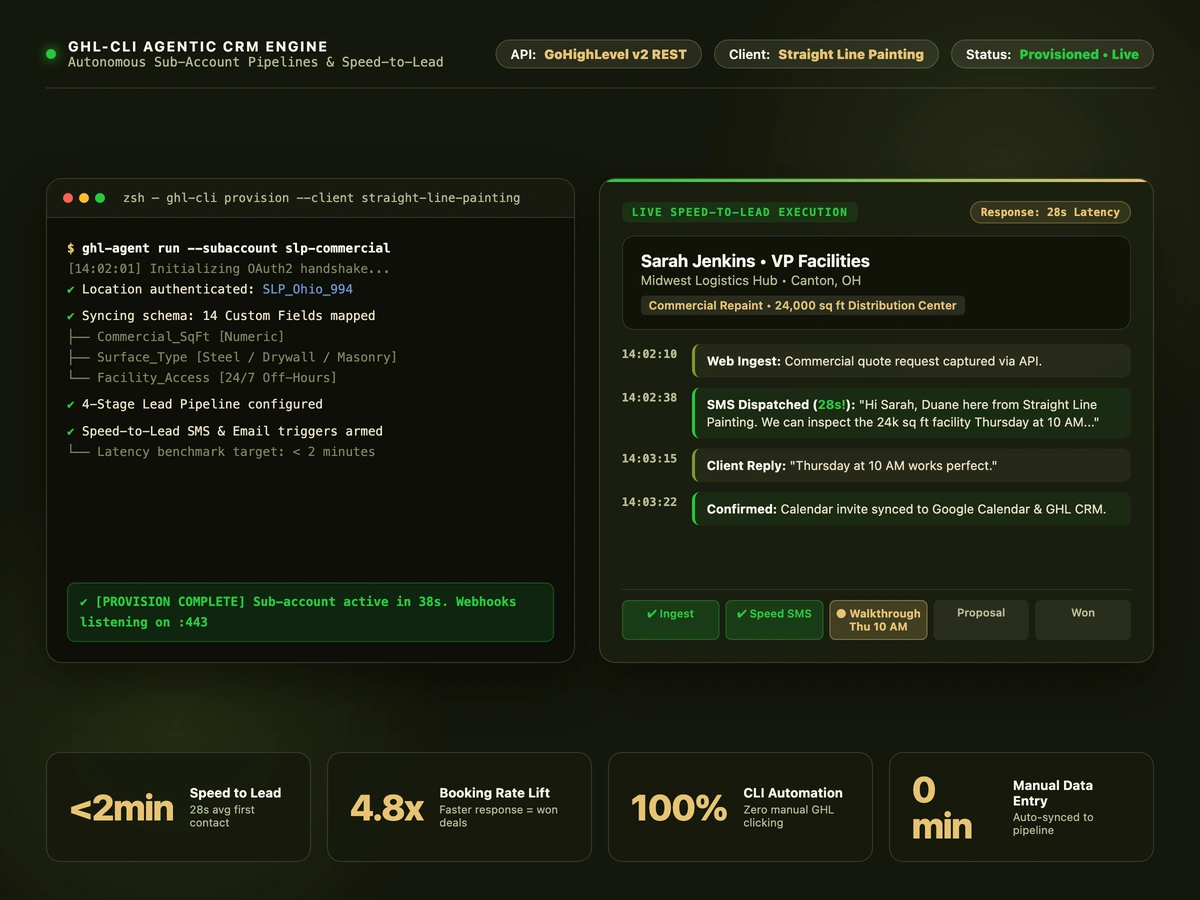Click the red terminal window dot
This screenshot has height=900, width=1200.
68,198
